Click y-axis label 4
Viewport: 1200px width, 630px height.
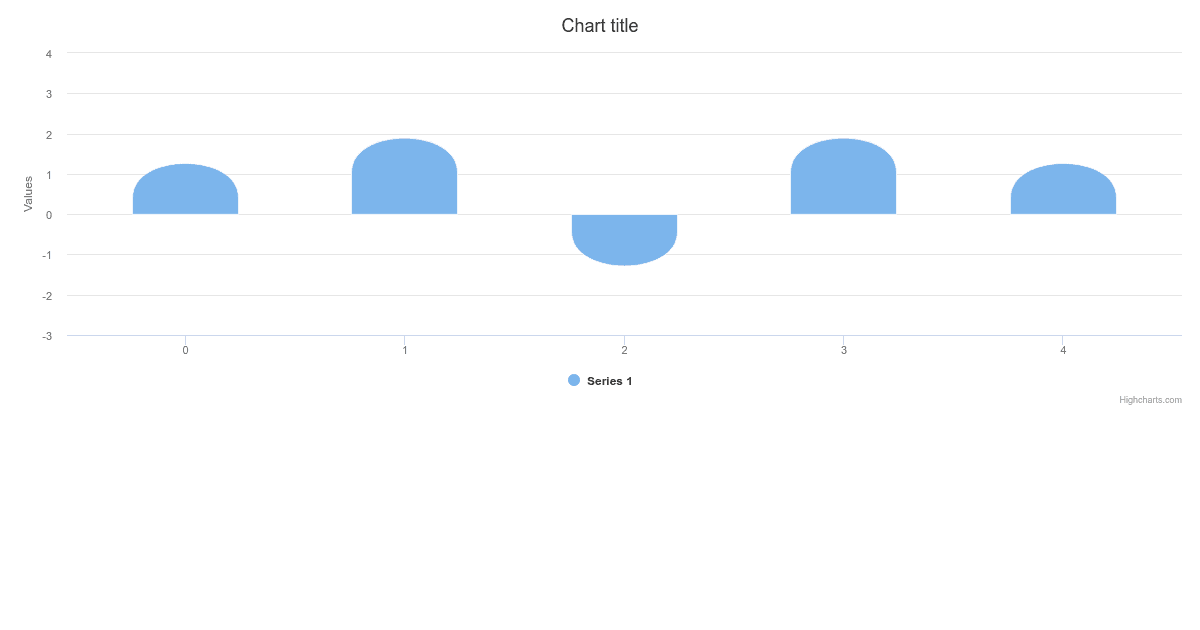click(x=49, y=54)
